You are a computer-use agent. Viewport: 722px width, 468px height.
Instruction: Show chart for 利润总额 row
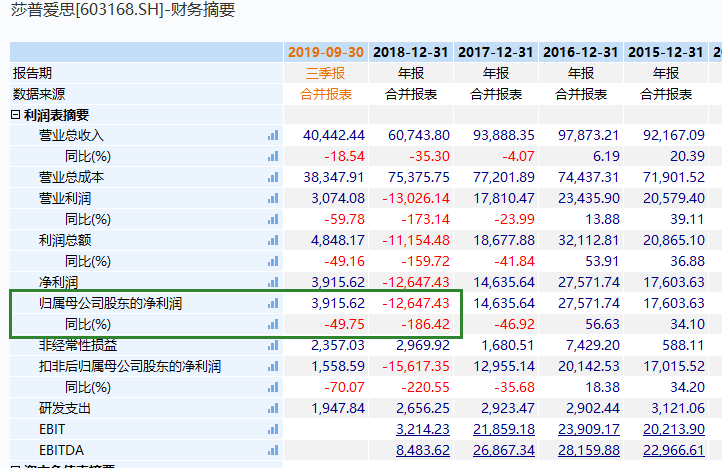tap(272, 240)
